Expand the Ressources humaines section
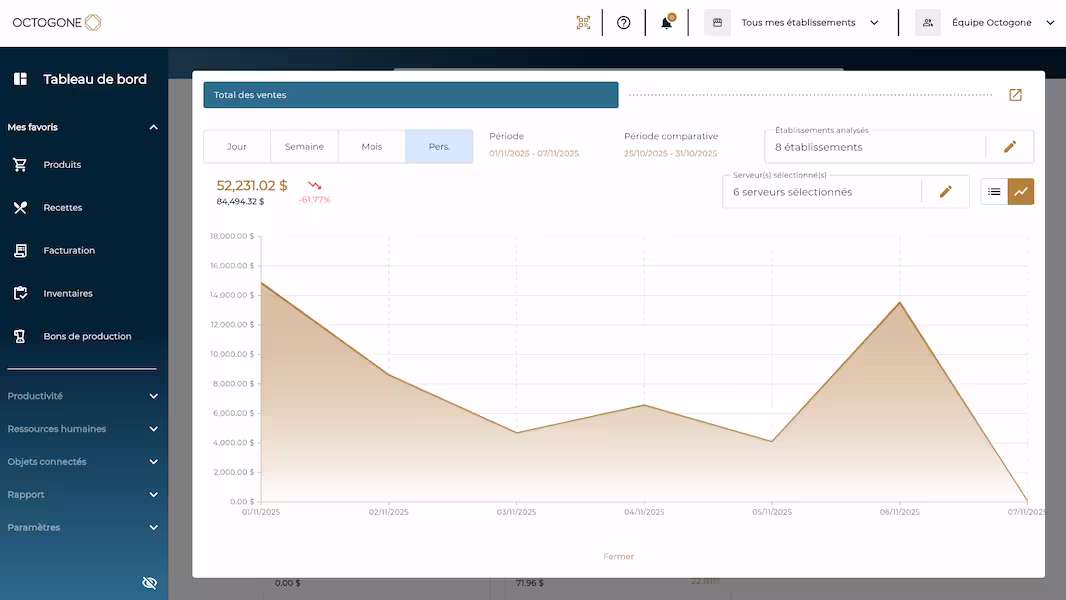The width and height of the screenshot is (1066, 600). tap(80, 428)
